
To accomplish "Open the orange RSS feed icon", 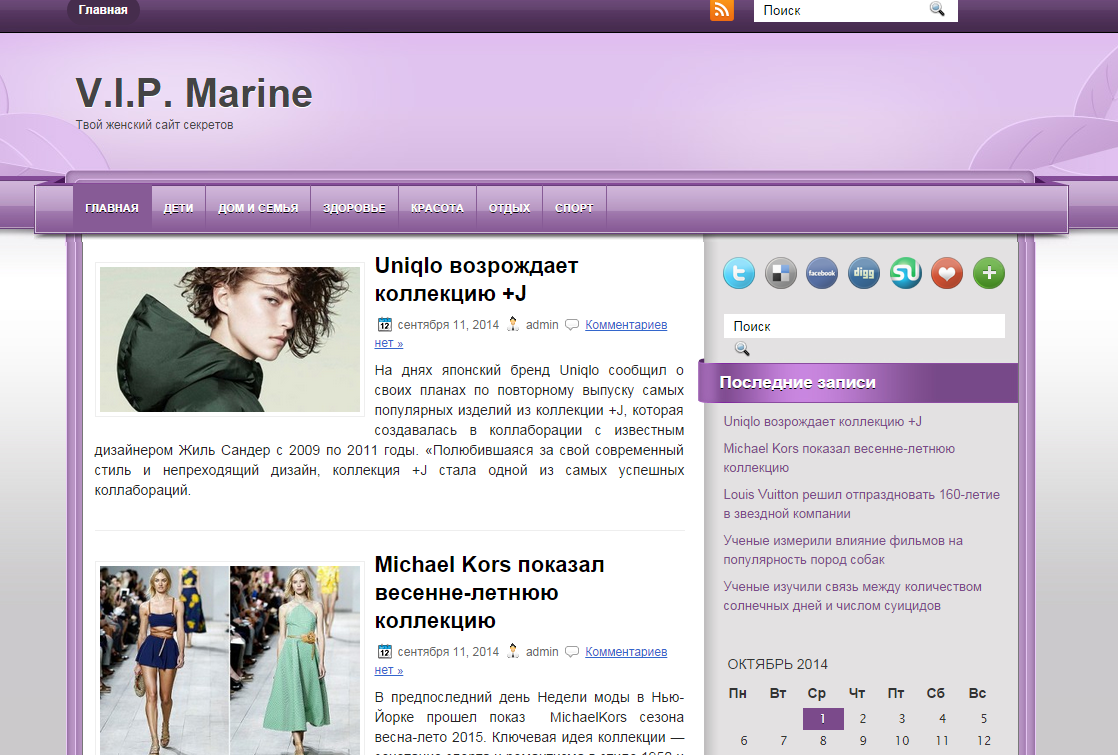I will click(x=722, y=10).
